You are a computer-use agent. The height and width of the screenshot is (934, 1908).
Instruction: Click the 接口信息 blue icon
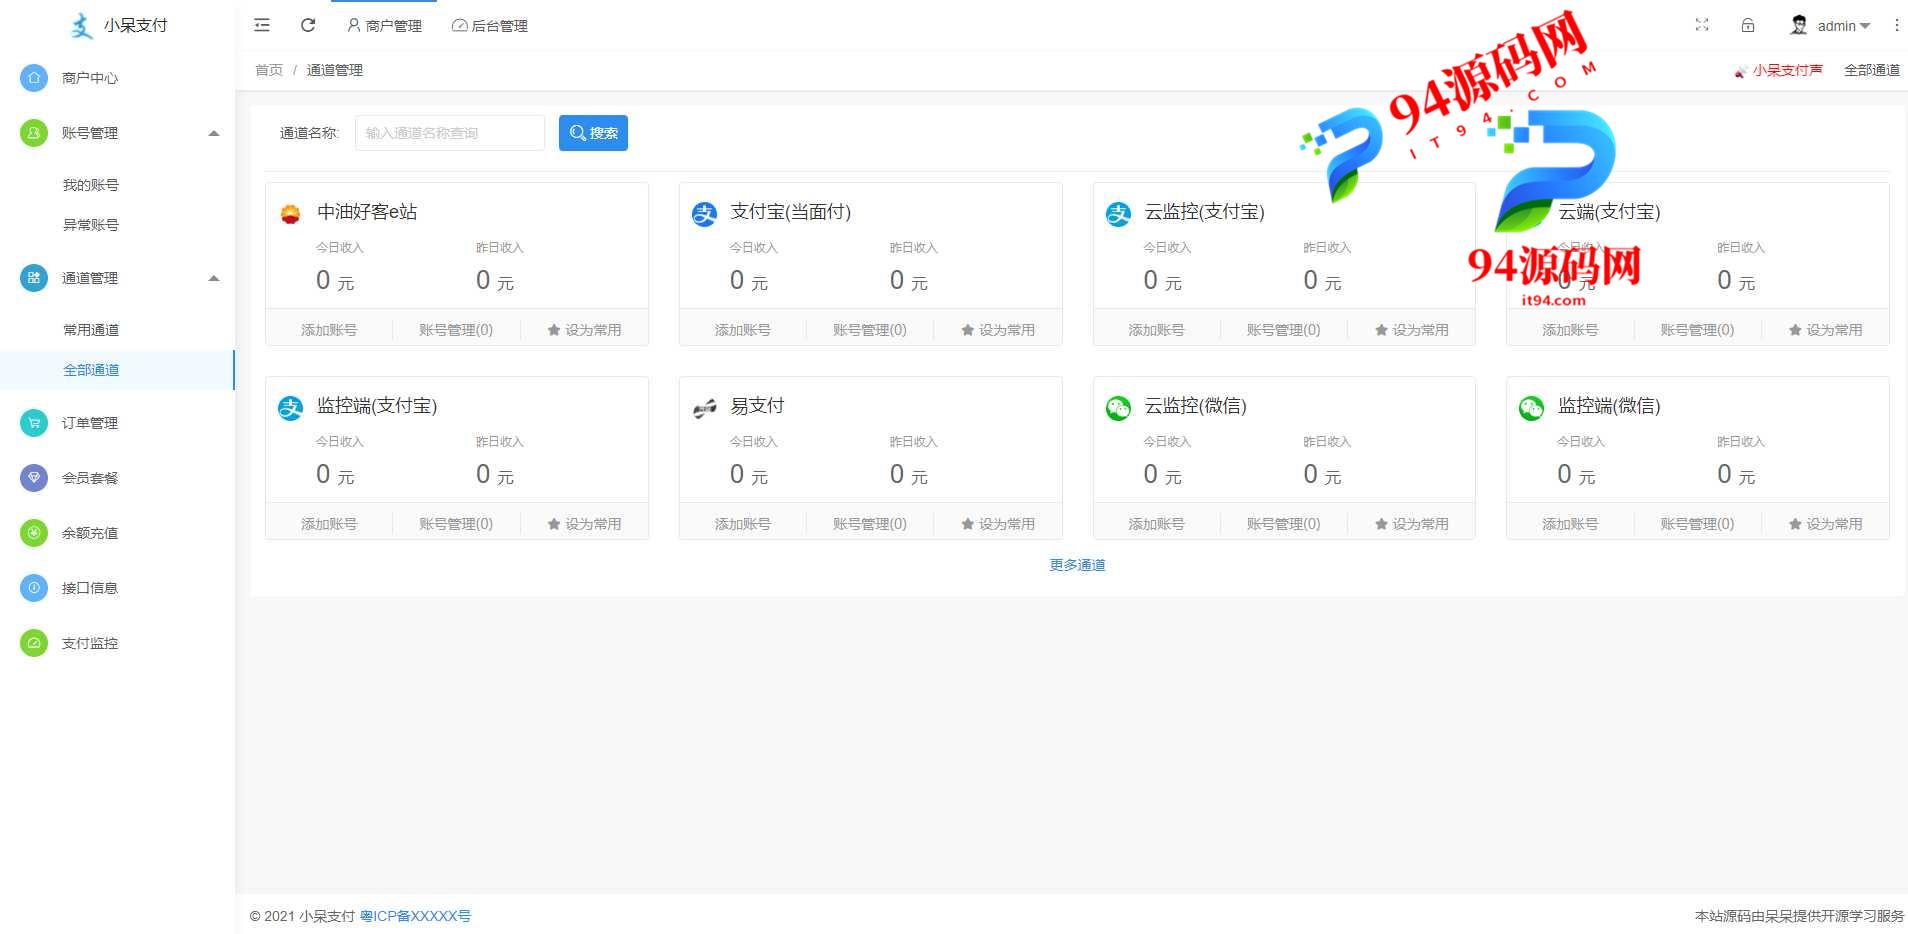point(34,588)
